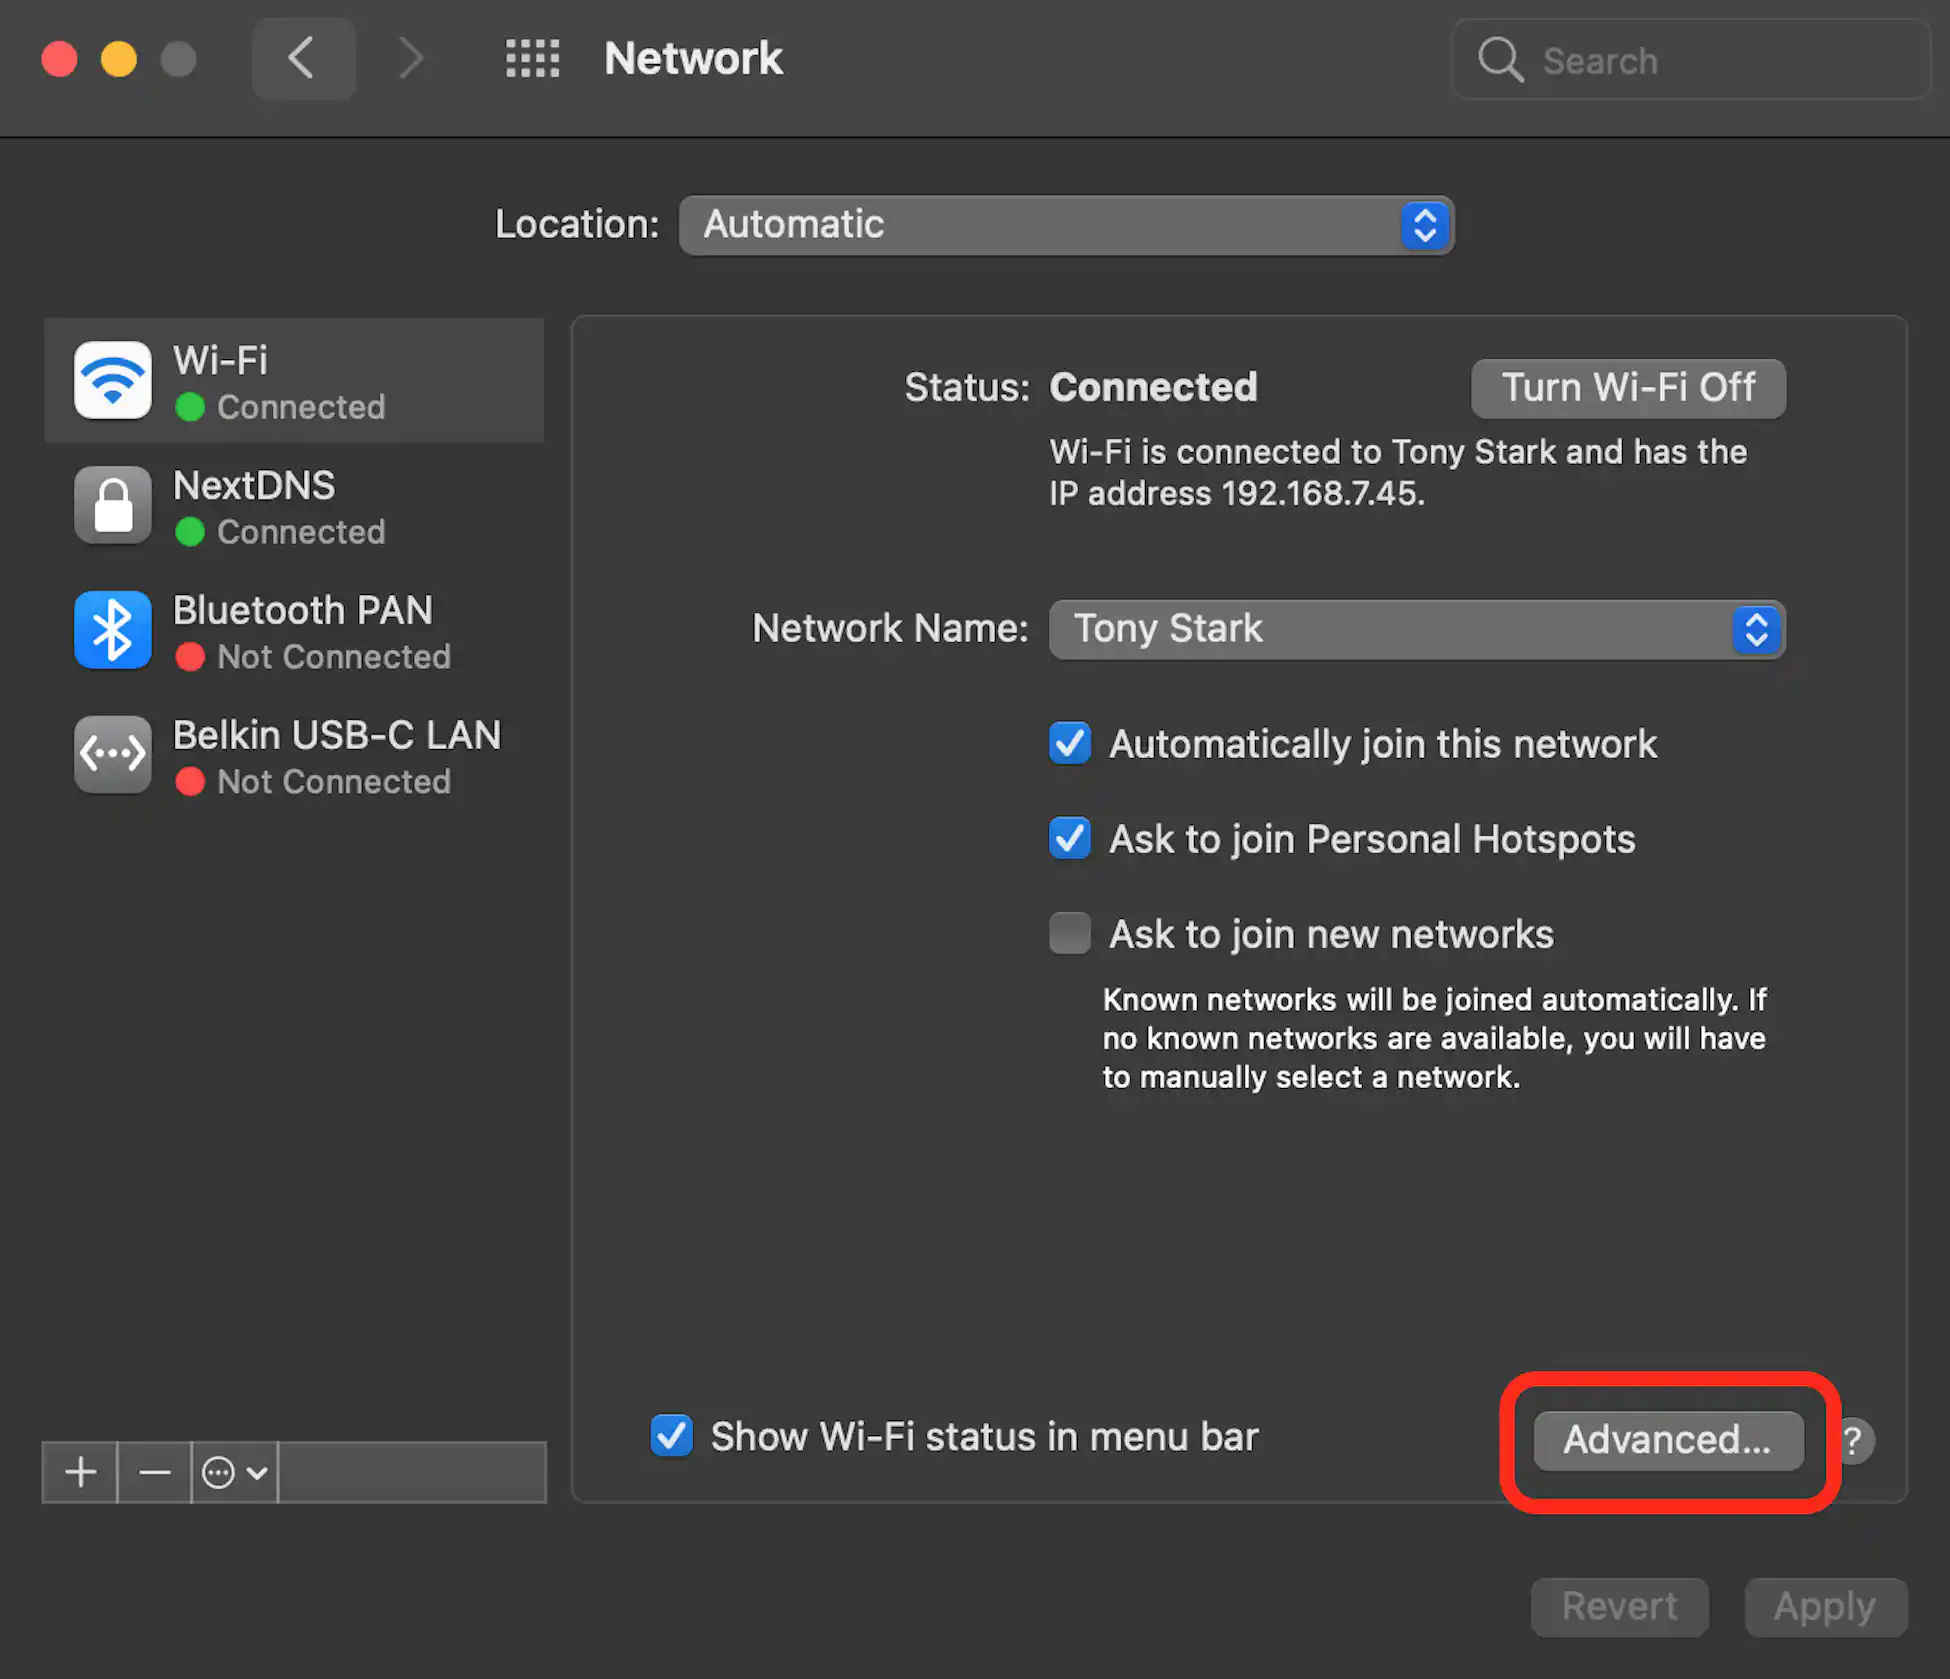
Task: Open the Advanced settings
Action: point(1666,1440)
